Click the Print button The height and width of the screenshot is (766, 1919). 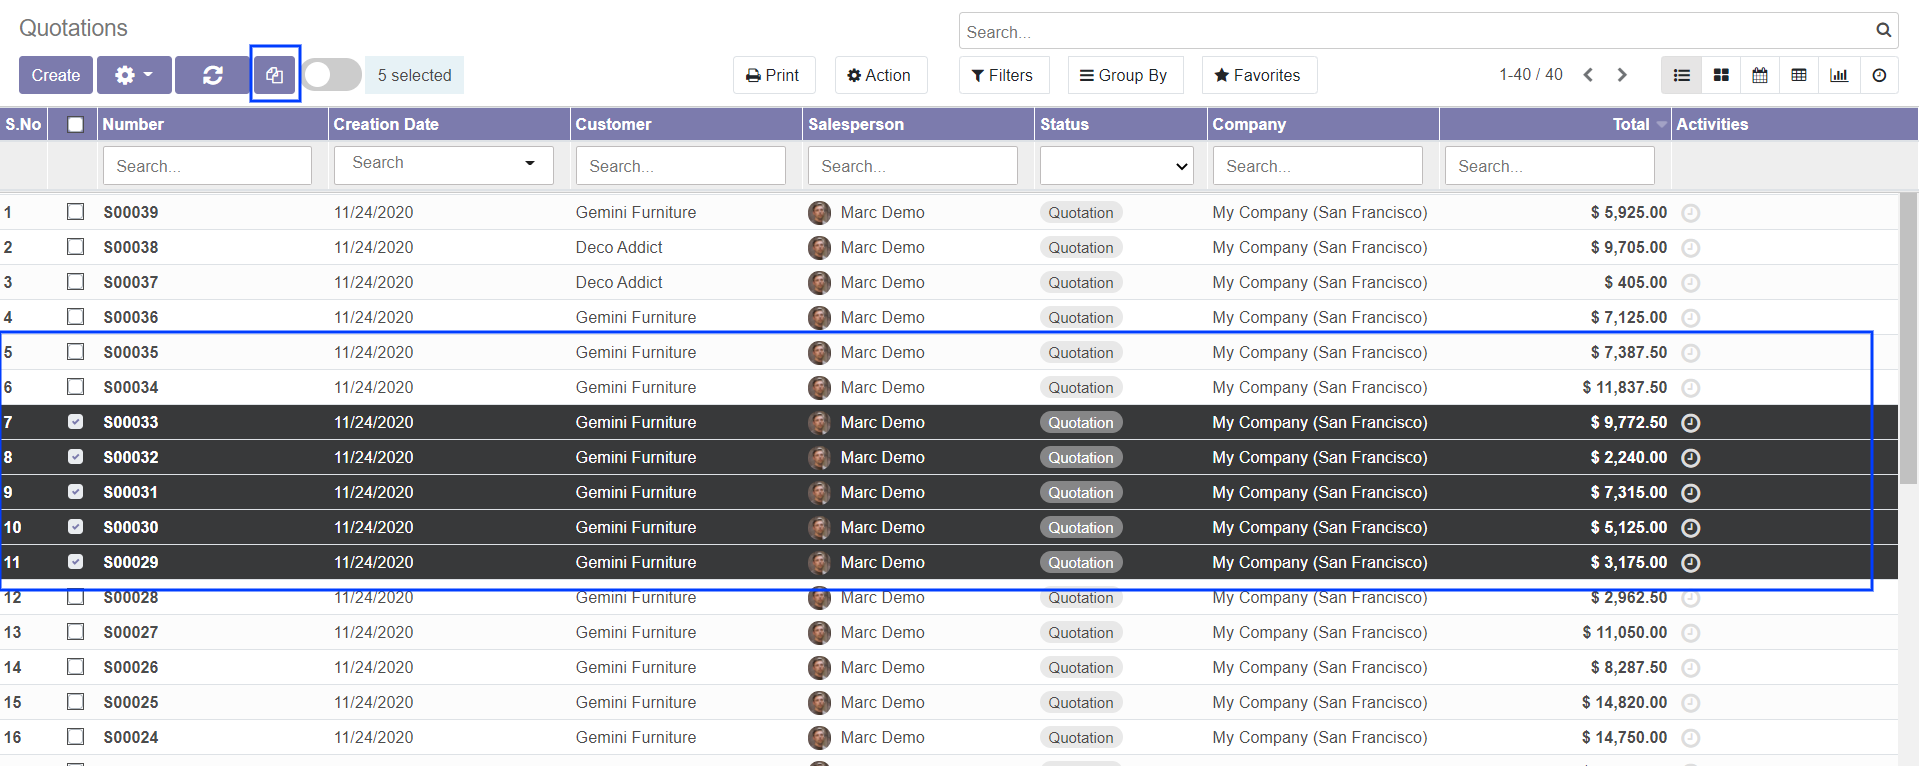click(x=773, y=75)
